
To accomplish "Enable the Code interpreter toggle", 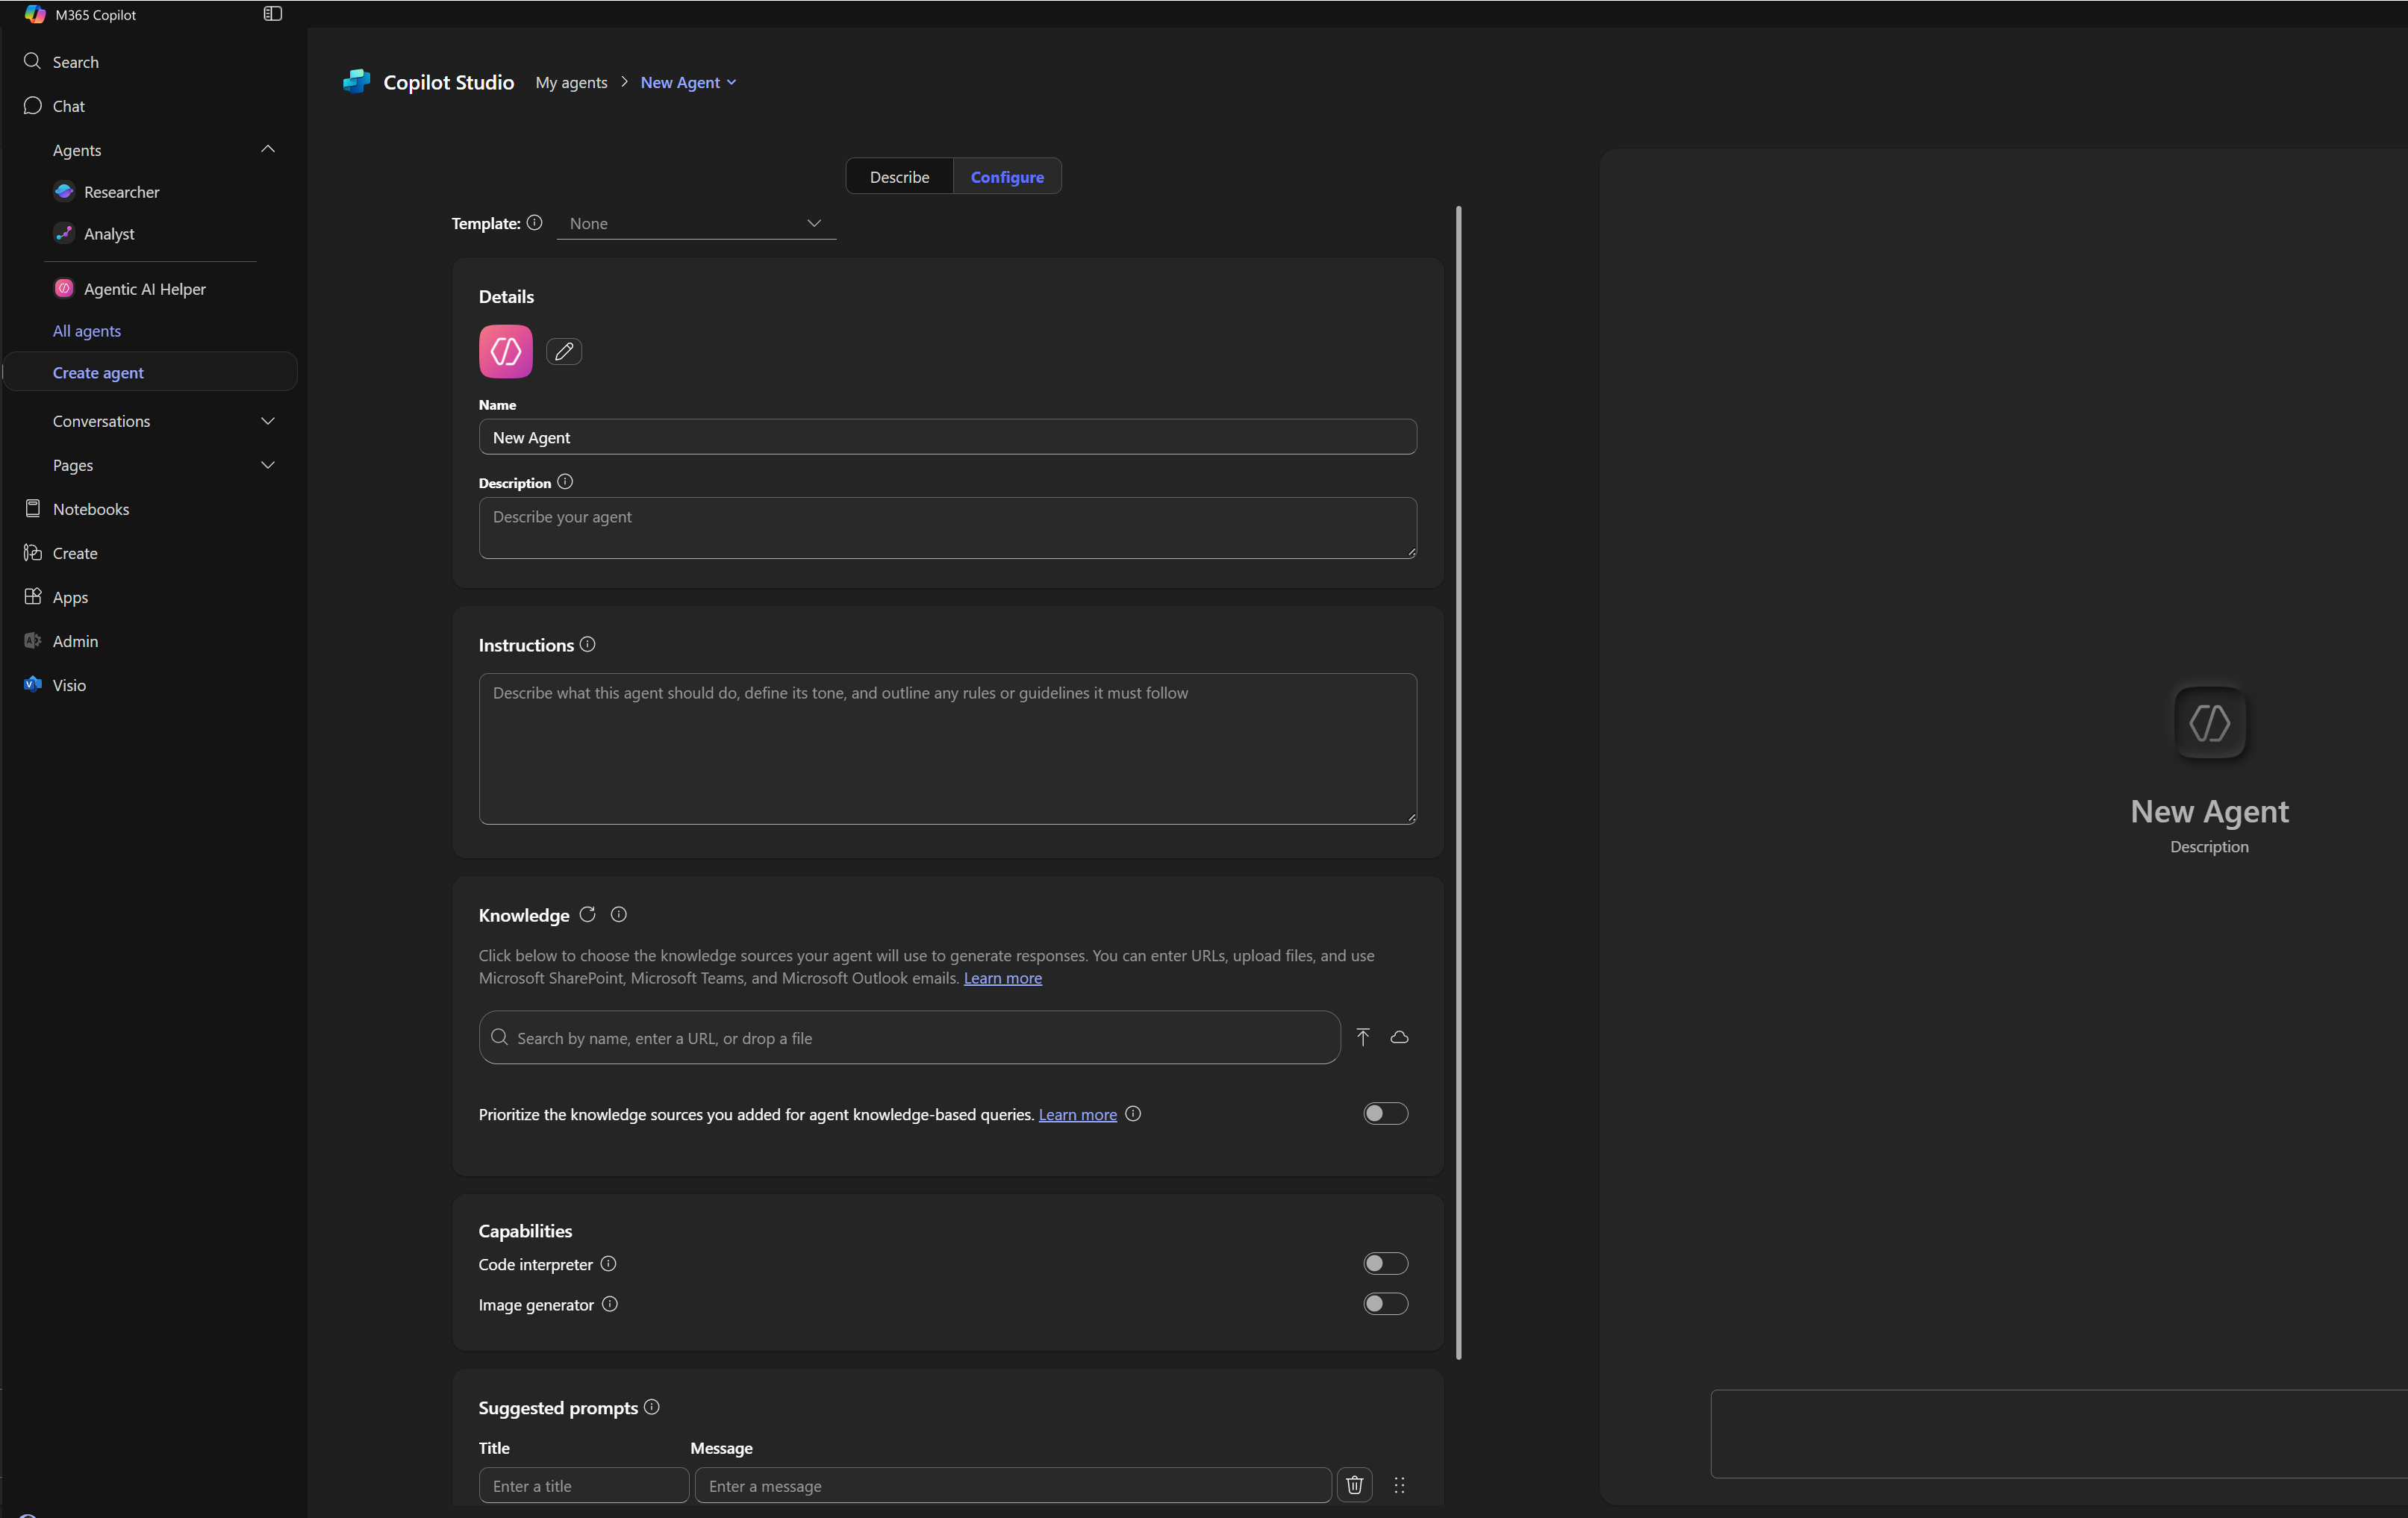I will [x=1386, y=1264].
